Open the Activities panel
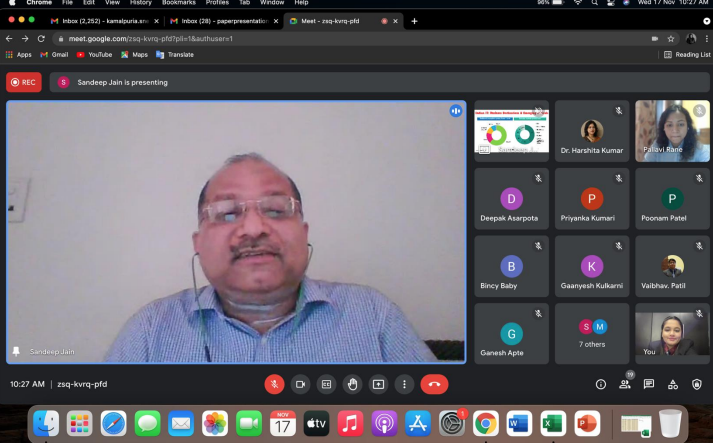 coord(673,384)
